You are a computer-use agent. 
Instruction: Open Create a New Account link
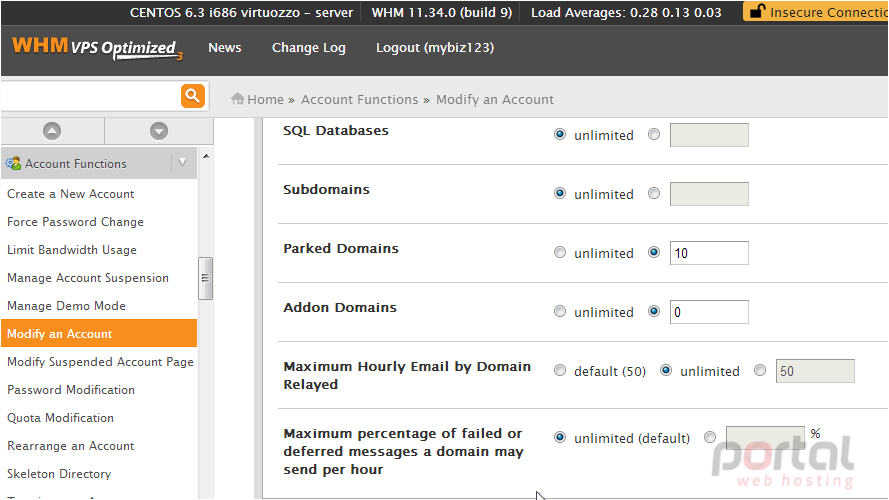(70, 194)
